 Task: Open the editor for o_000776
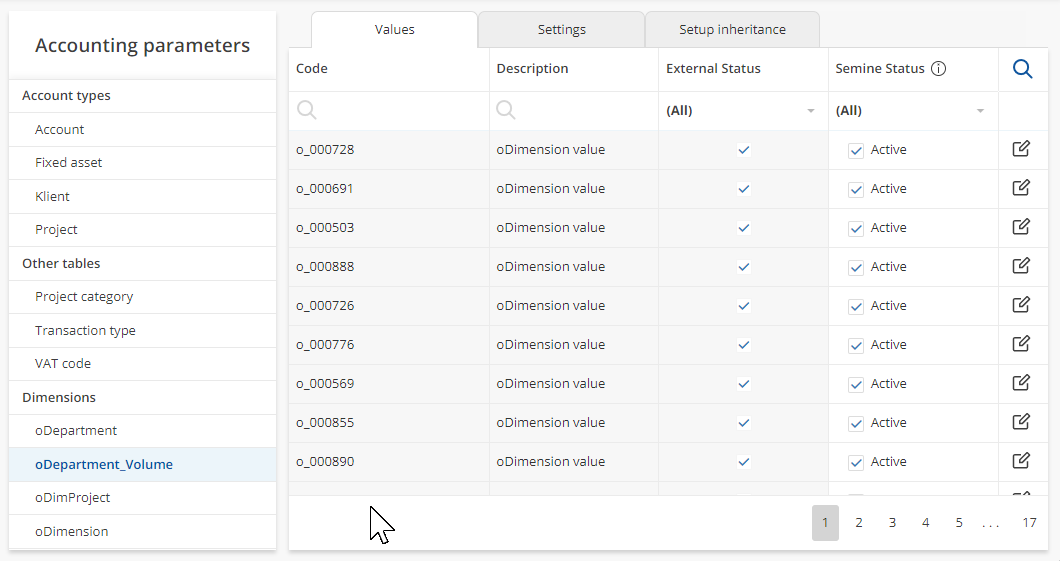tap(1021, 344)
